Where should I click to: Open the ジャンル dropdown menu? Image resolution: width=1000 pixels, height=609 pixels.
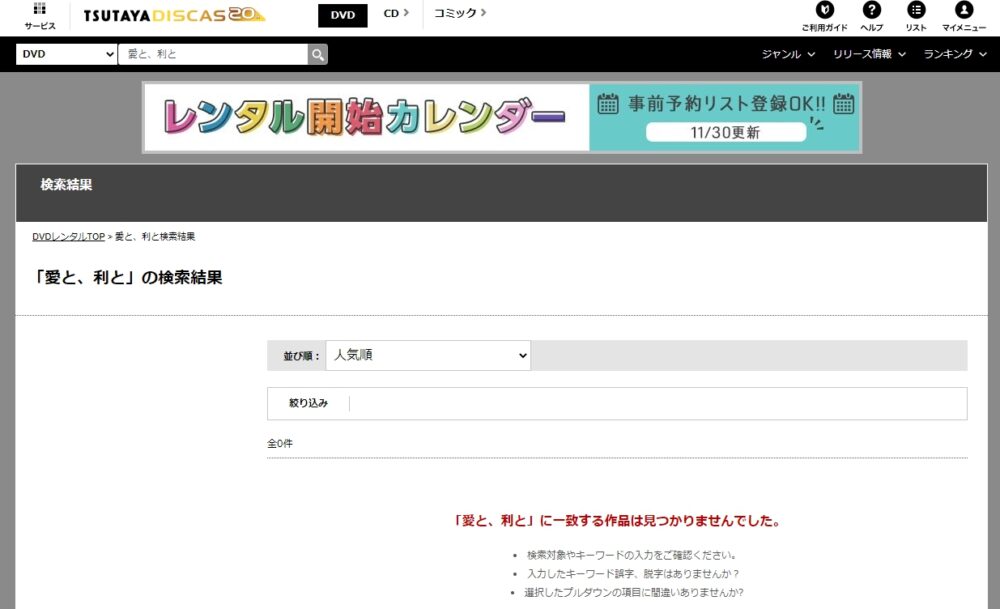(x=789, y=55)
